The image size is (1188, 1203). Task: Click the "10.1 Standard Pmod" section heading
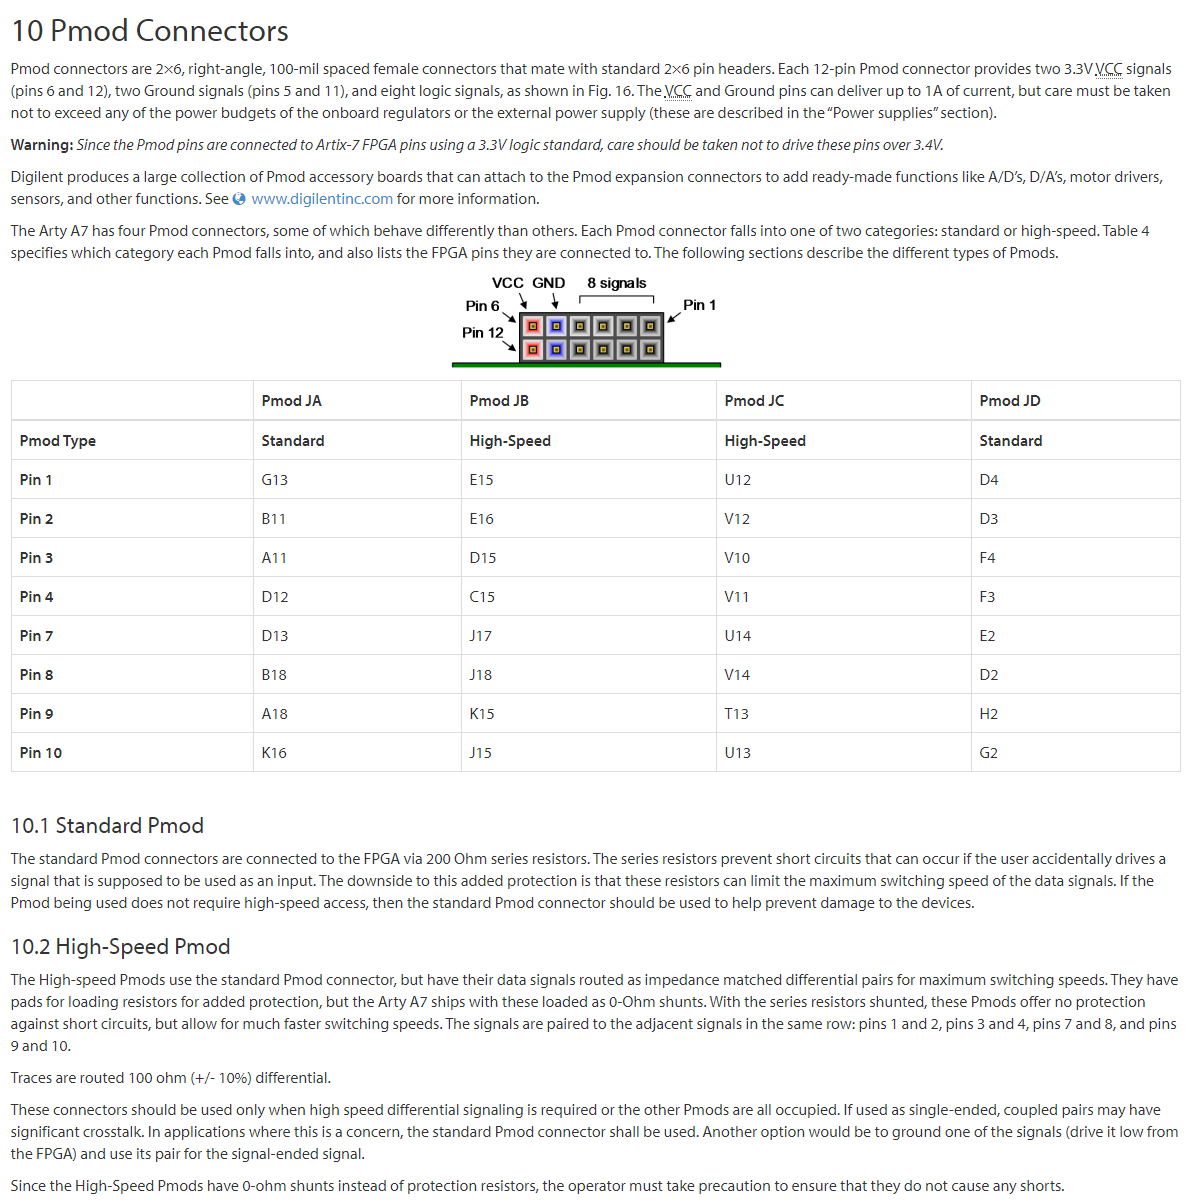(107, 825)
